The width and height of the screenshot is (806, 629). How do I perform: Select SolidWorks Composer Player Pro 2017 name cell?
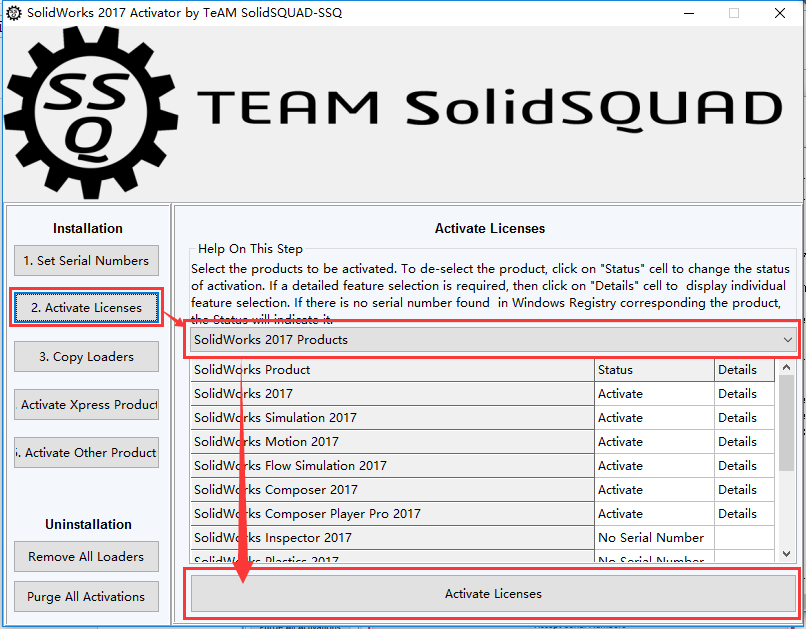click(x=392, y=513)
